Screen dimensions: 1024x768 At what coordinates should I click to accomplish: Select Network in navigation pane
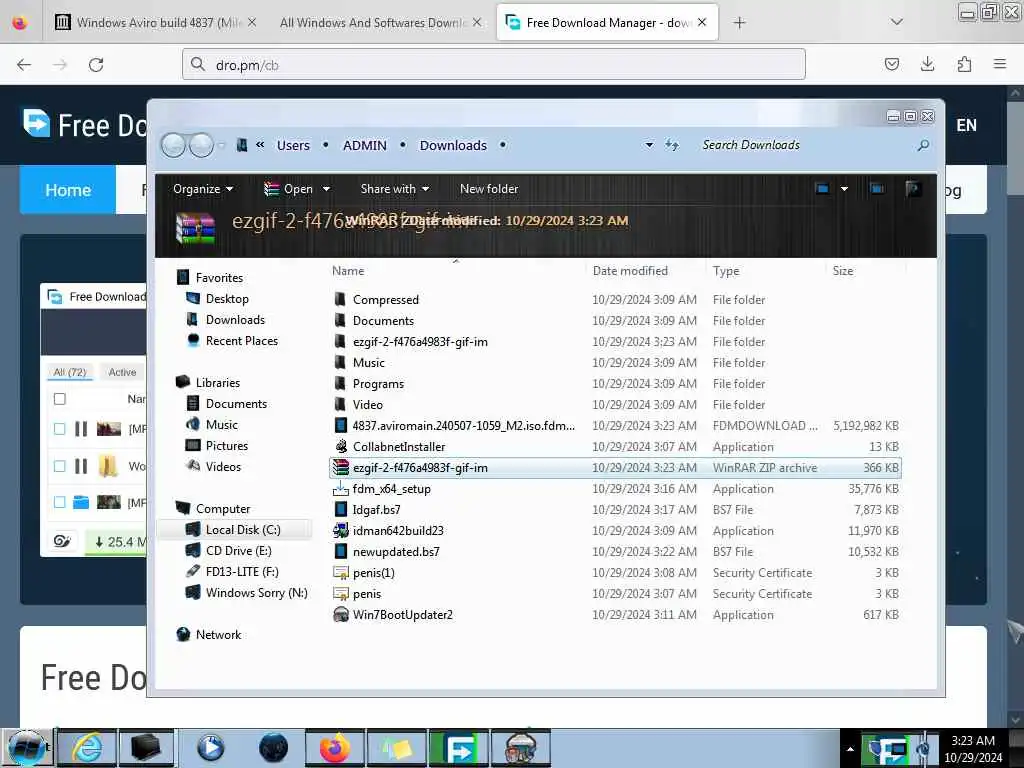[218, 634]
